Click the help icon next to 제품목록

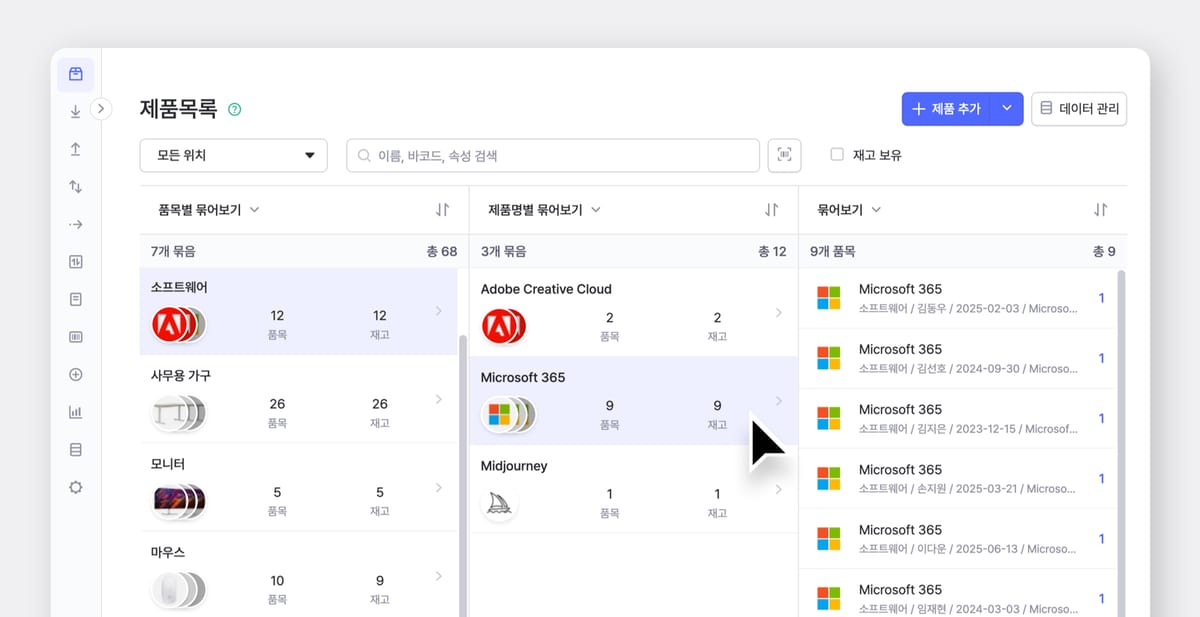[235, 108]
